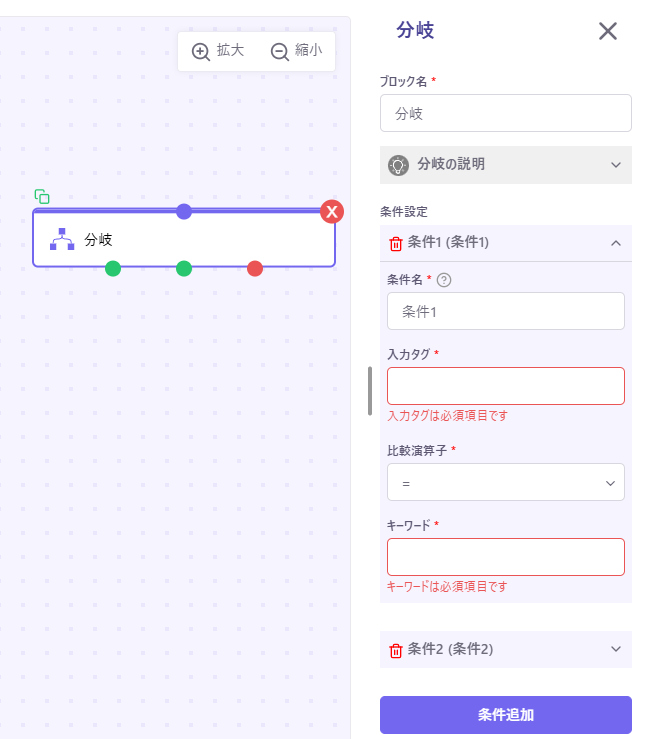Expand the 分岐の説明 section
667x739 pixels.
(x=616, y=165)
